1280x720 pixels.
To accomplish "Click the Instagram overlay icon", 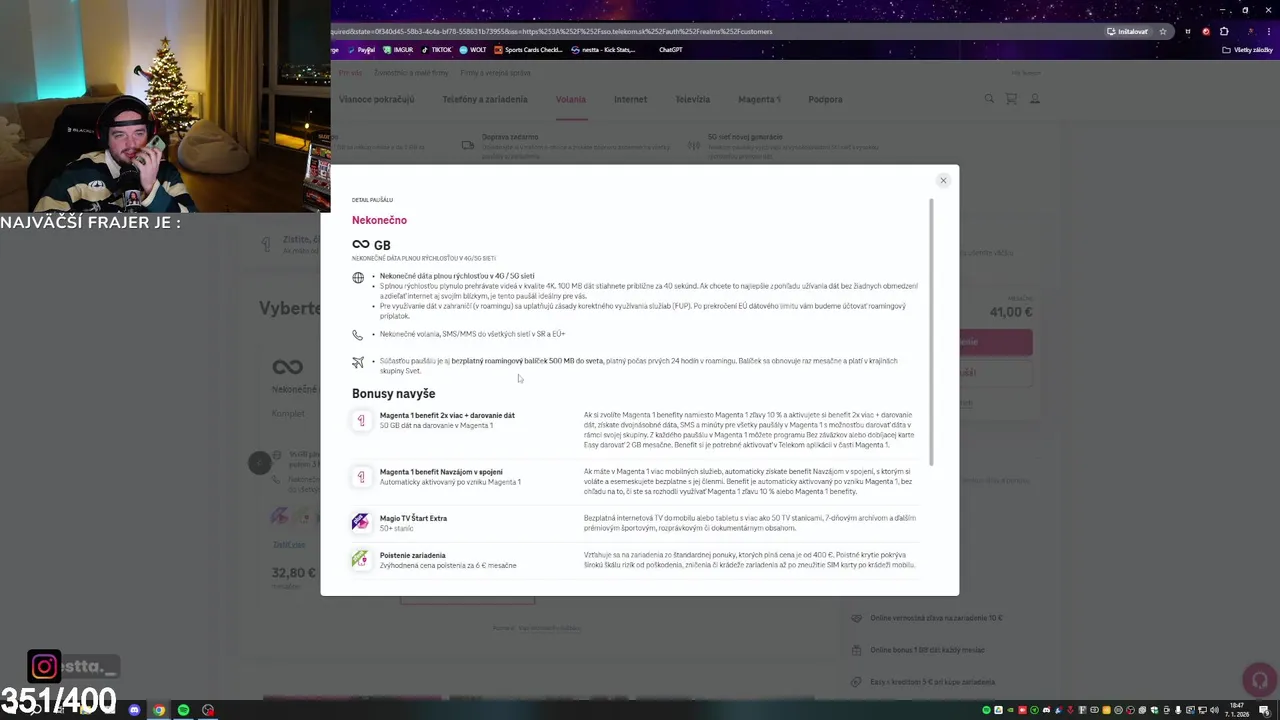I will click(x=44, y=666).
